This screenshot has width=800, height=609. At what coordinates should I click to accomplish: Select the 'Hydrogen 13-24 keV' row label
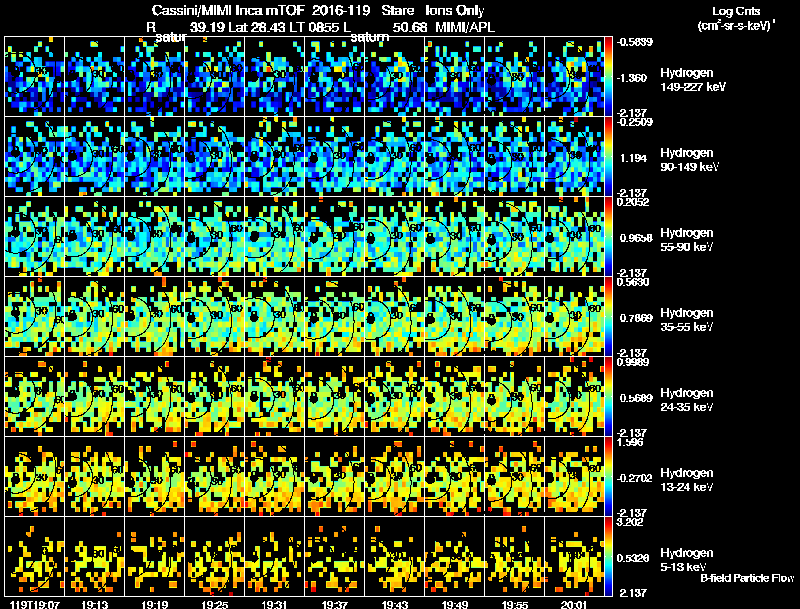[x=687, y=480]
